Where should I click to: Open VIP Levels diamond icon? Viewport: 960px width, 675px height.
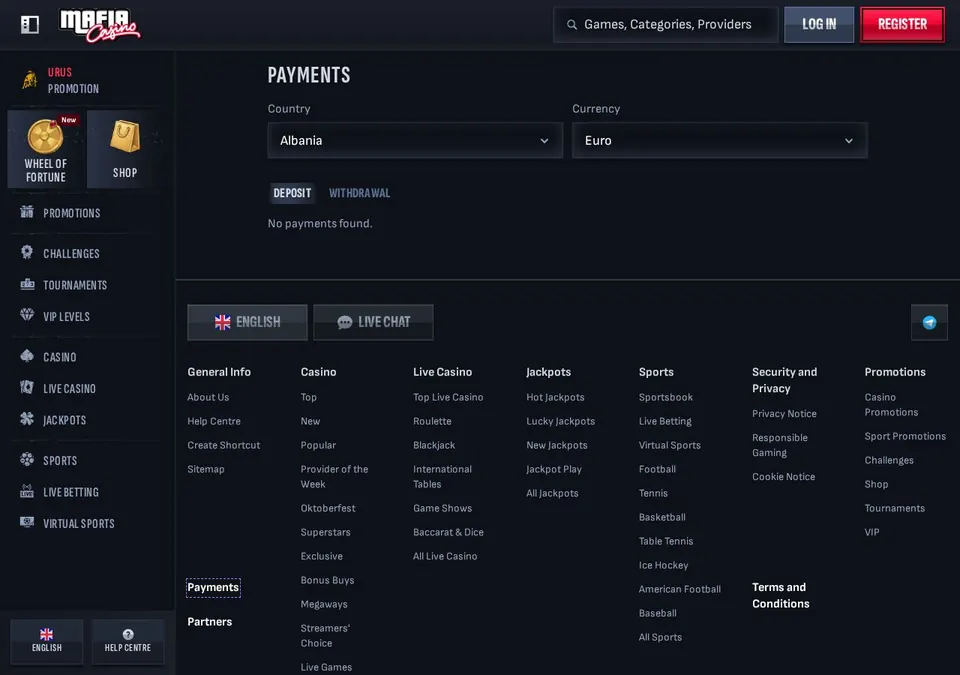pyautogui.click(x=27, y=315)
